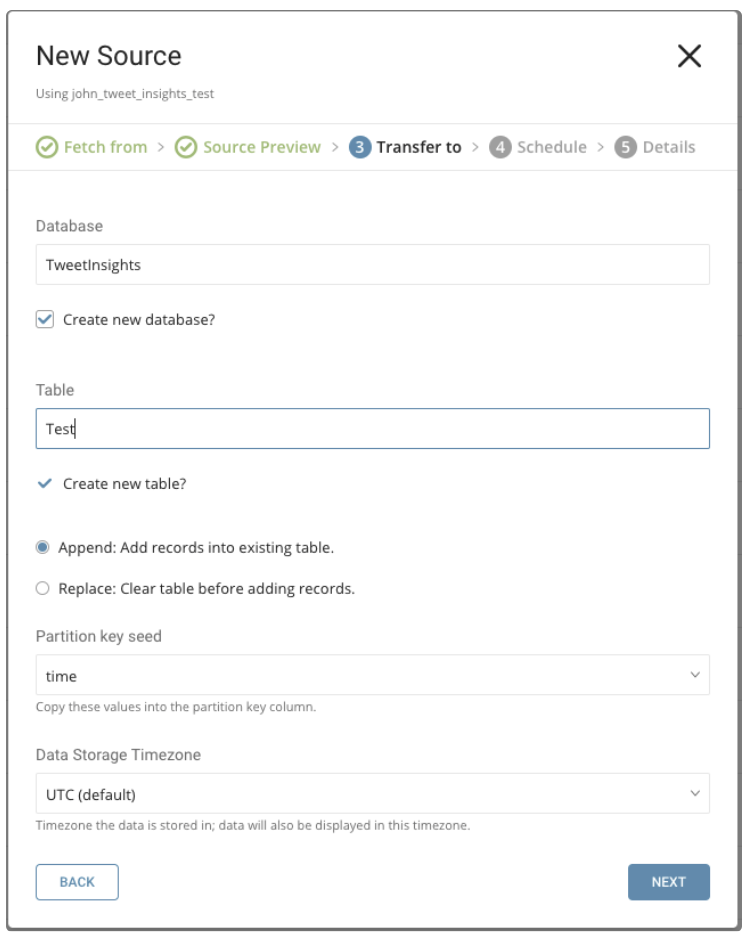Close the New Source dialog
This screenshot has height=942, width=756.
coord(689,56)
